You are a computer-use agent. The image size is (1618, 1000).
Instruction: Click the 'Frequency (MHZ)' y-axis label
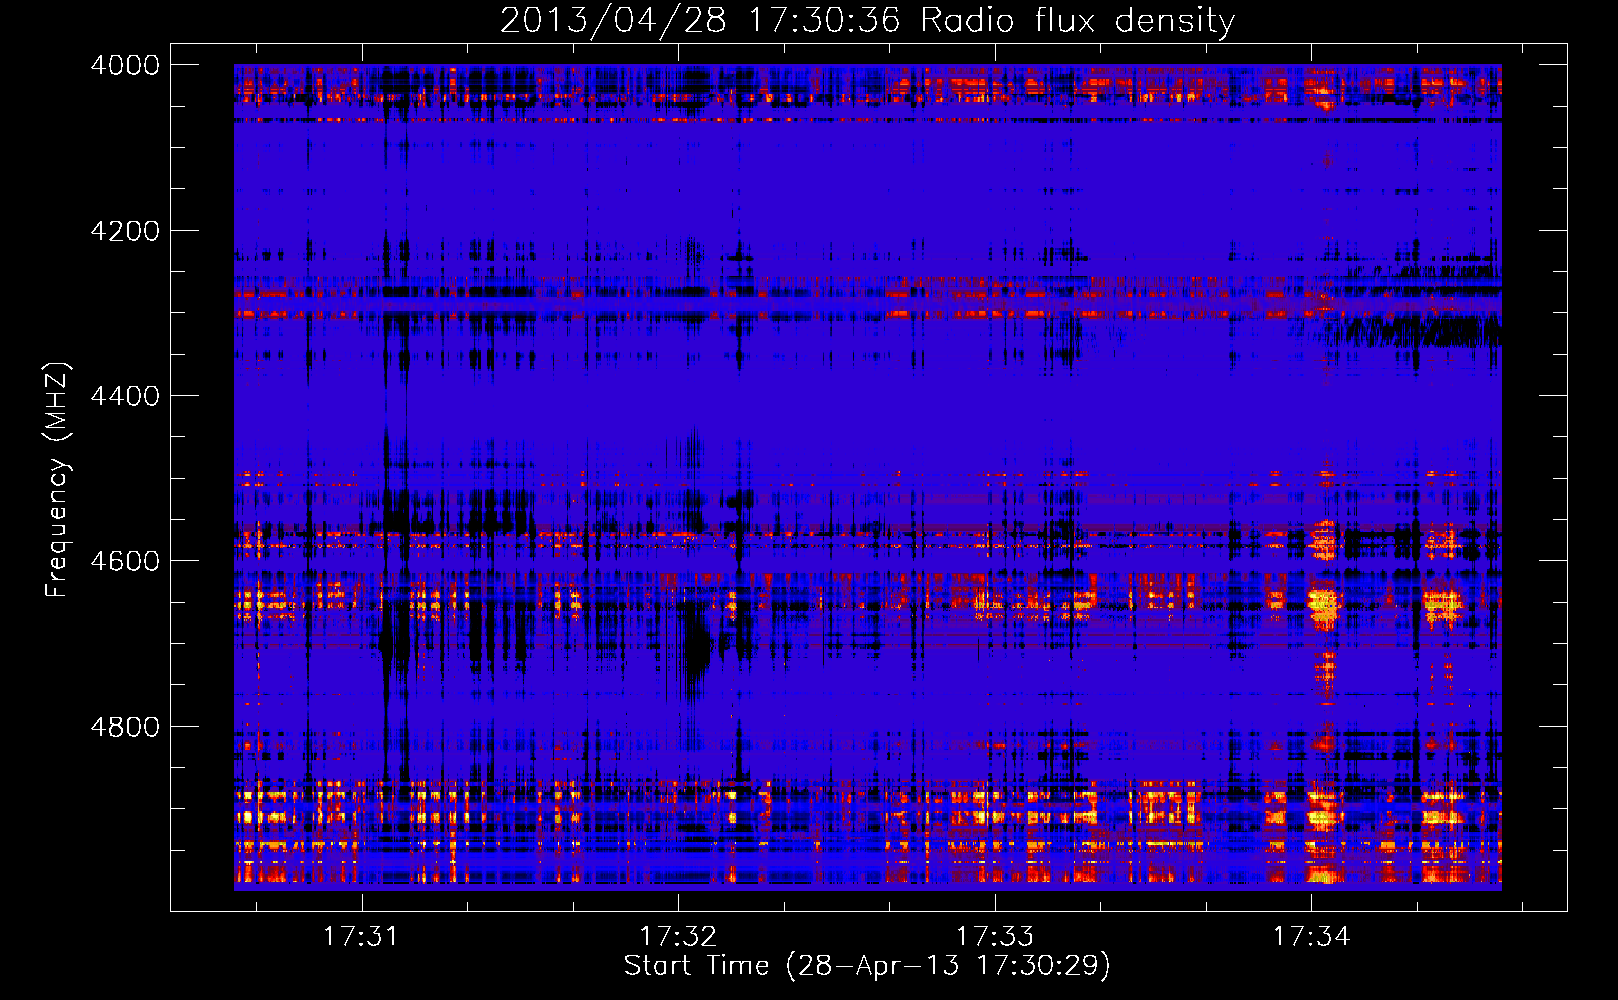tap(57, 480)
